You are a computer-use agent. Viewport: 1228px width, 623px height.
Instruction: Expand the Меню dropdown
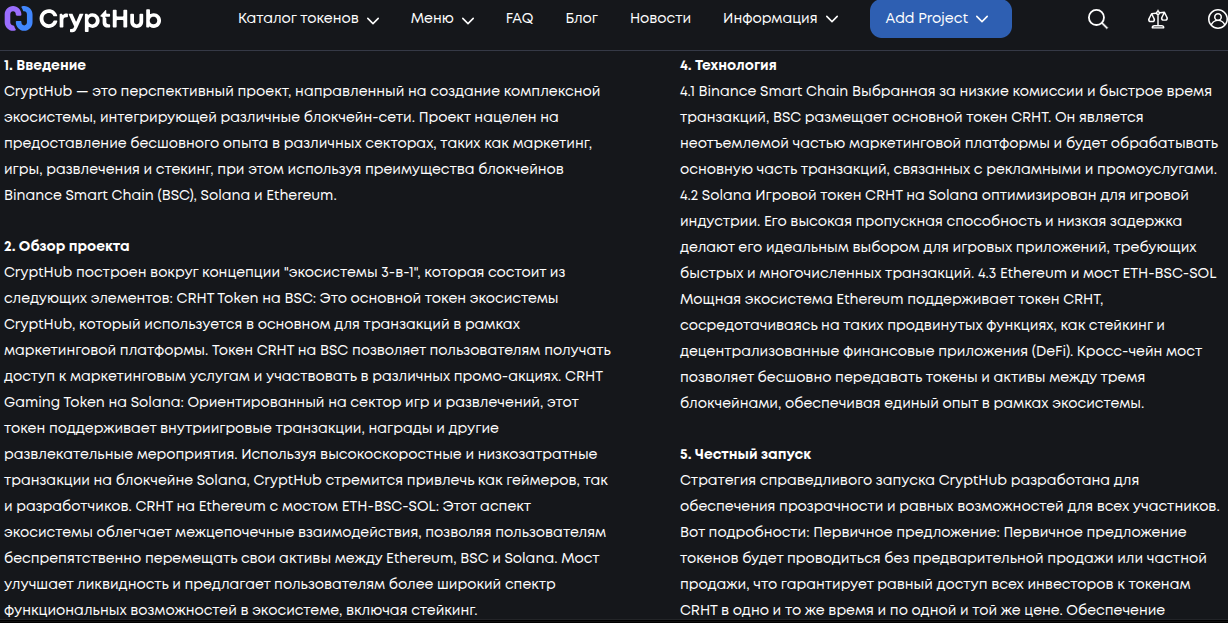pos(443,19)
